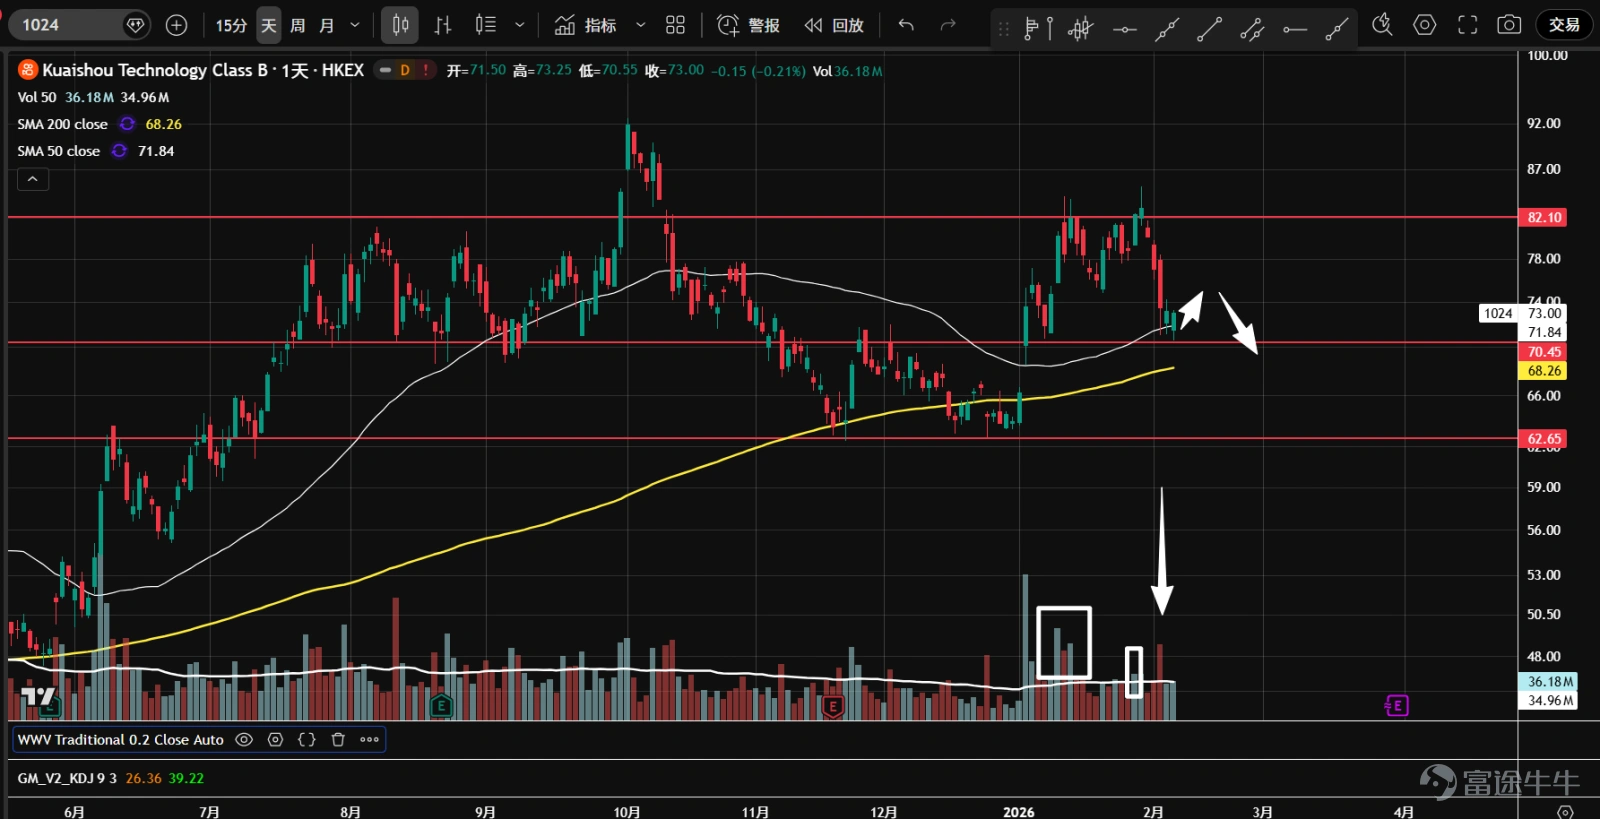Select the extended line tool
The height and width of the screenshot is (819, 1600).
point(1167,28)
